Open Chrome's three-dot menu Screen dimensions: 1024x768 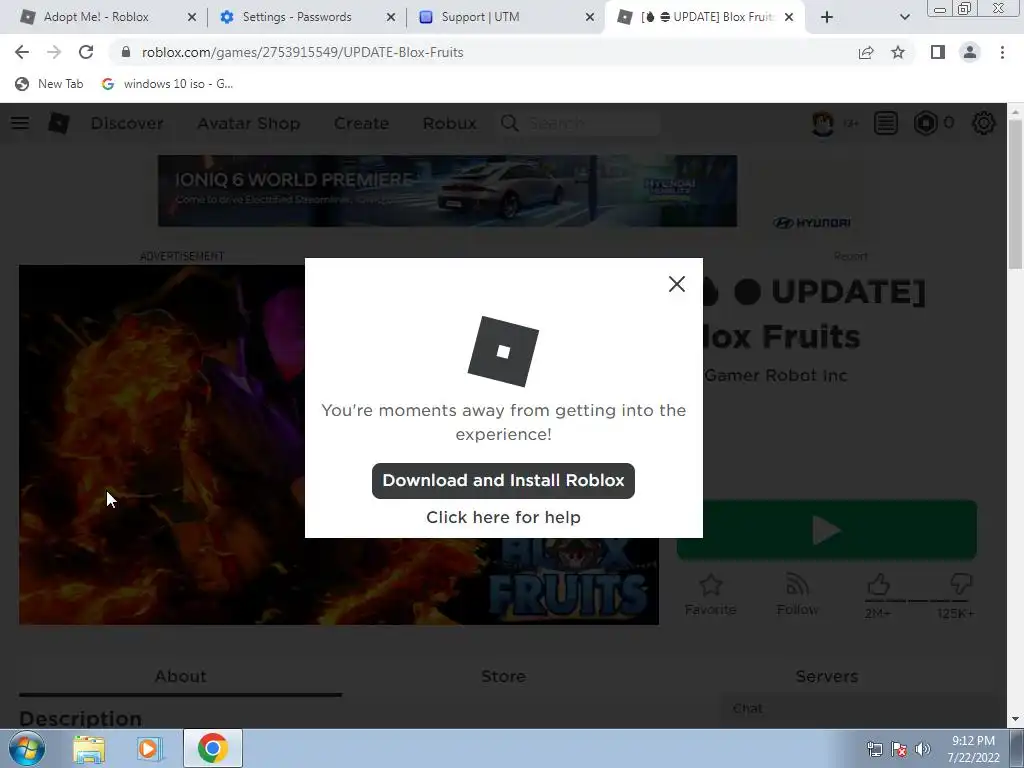[1002, 52]
